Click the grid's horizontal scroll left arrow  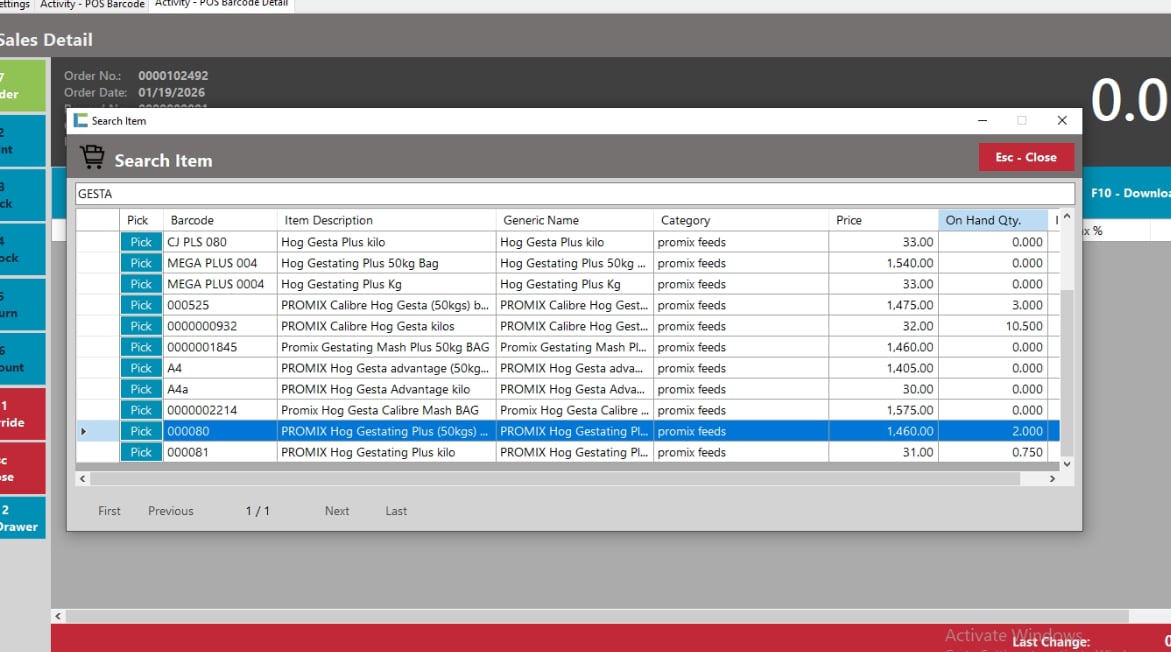tap(83, 479)
